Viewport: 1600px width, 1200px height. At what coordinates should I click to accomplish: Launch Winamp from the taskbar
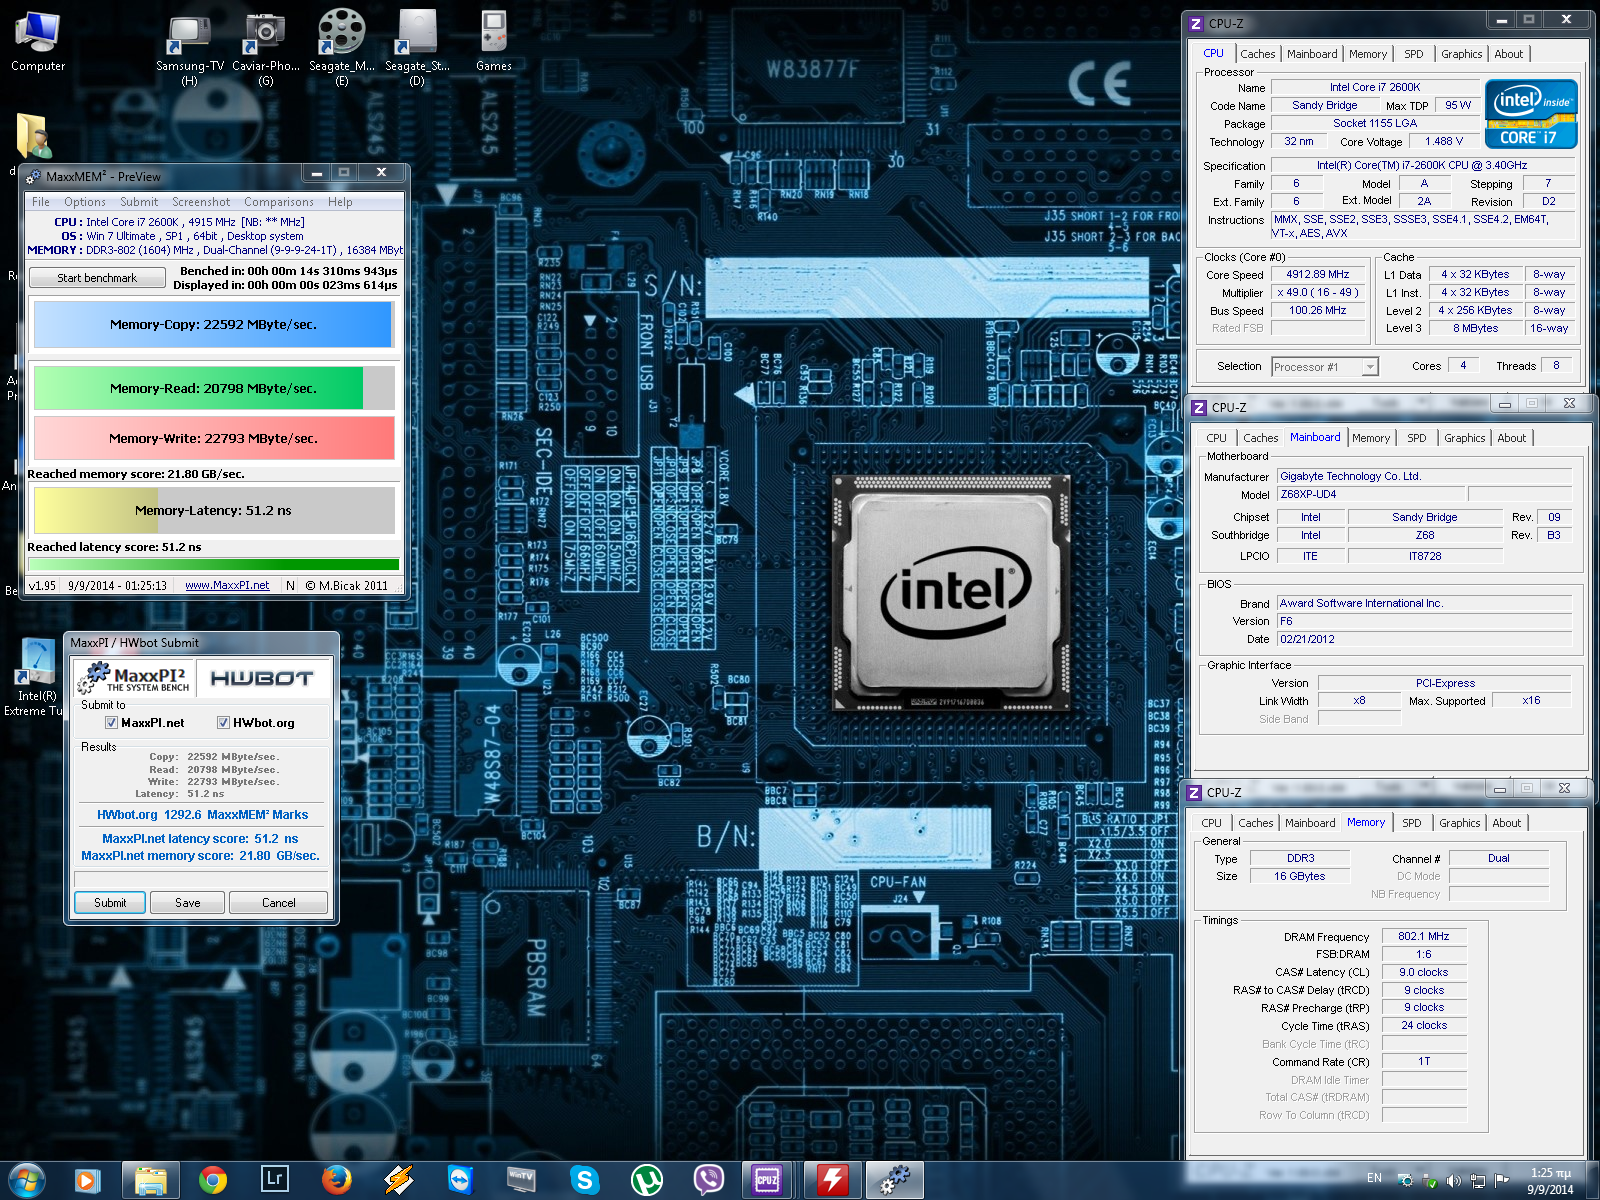click(x=399, y=1181)
